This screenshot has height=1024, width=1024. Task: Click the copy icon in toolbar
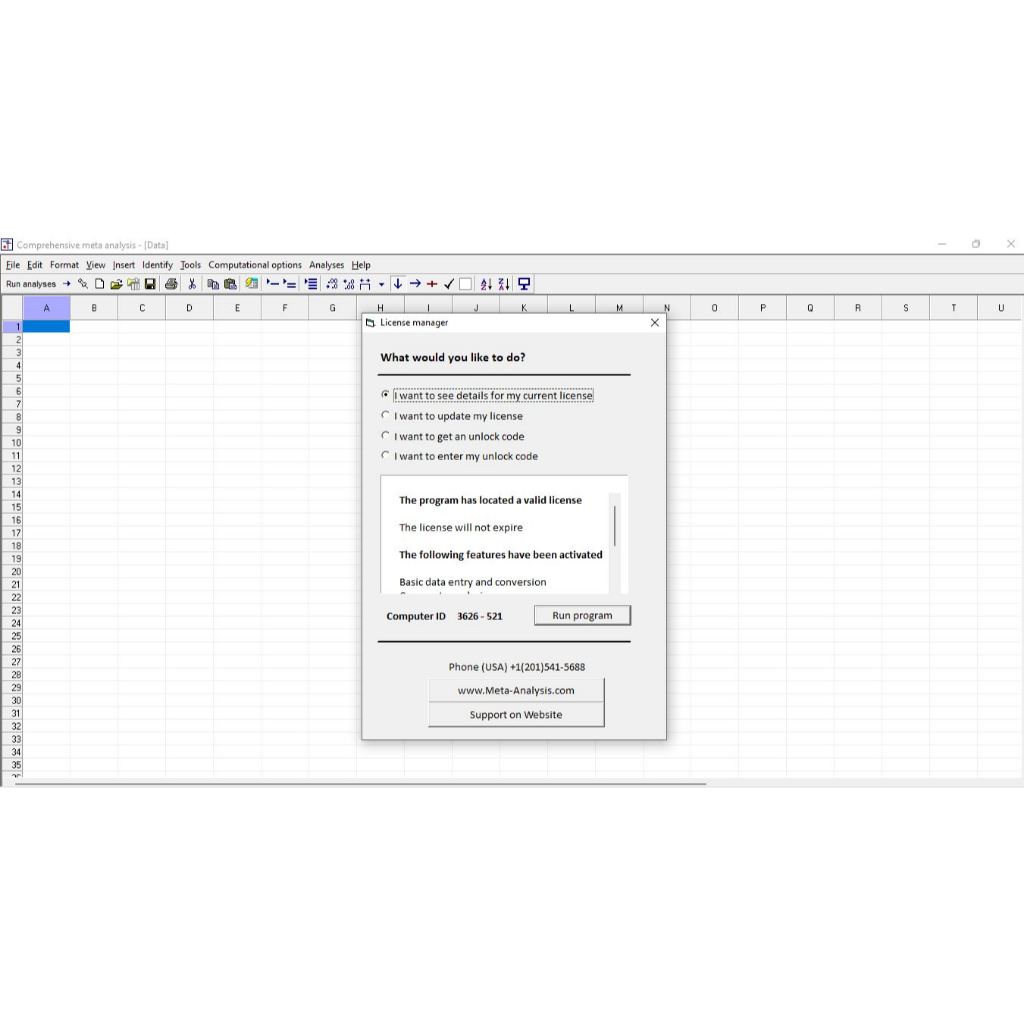pyautogui.click(x=213, y=284)
